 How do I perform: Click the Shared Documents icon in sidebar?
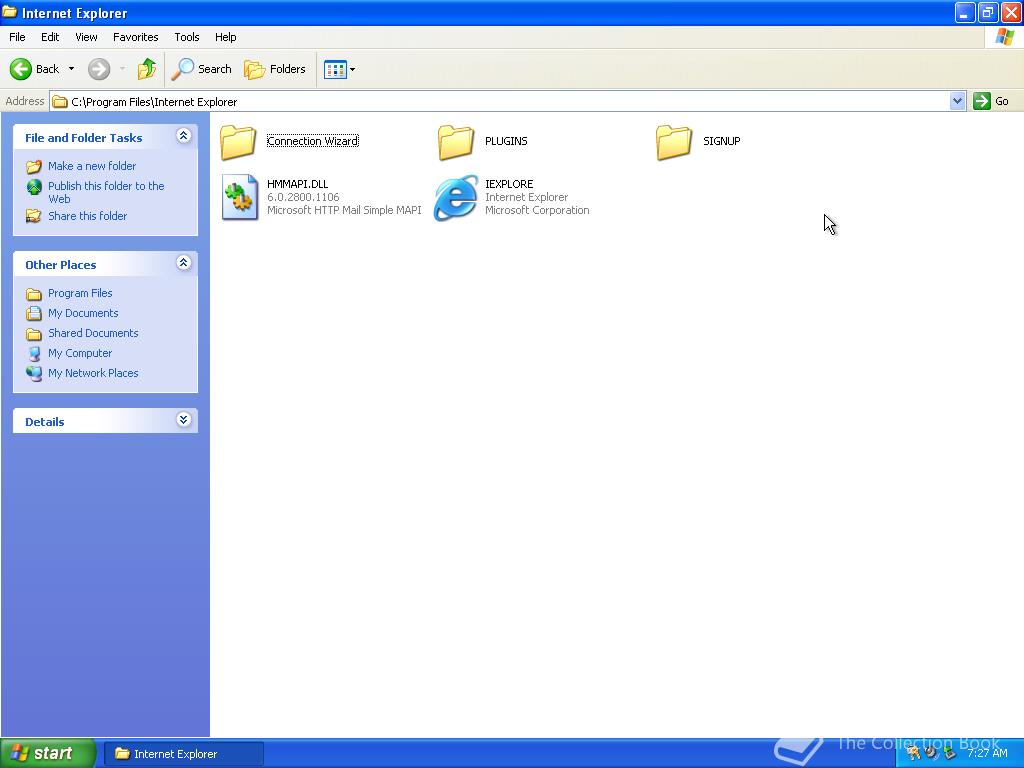click(x=34, y=334)
